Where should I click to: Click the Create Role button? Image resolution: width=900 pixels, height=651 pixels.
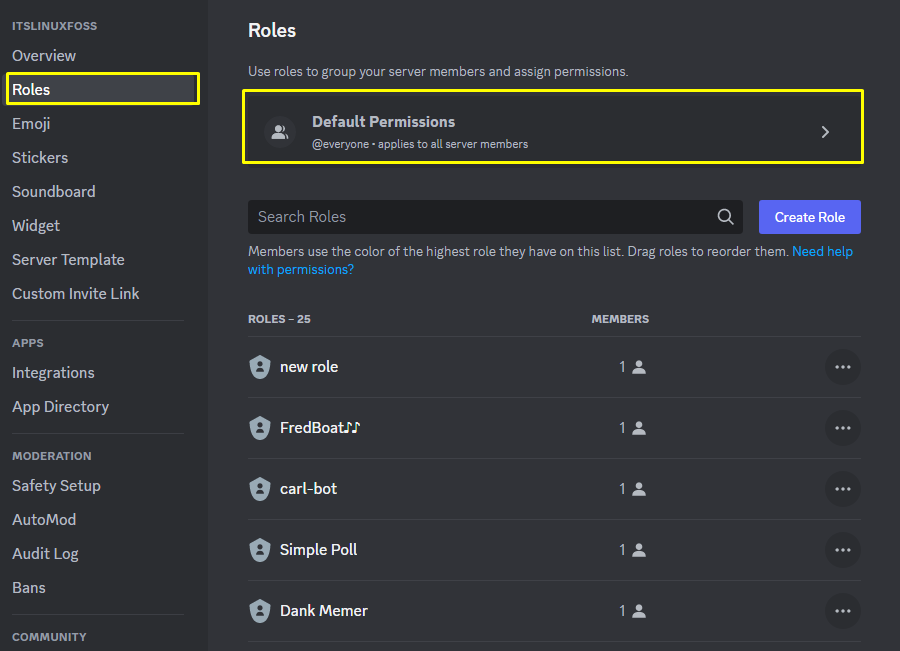[809, 217]
